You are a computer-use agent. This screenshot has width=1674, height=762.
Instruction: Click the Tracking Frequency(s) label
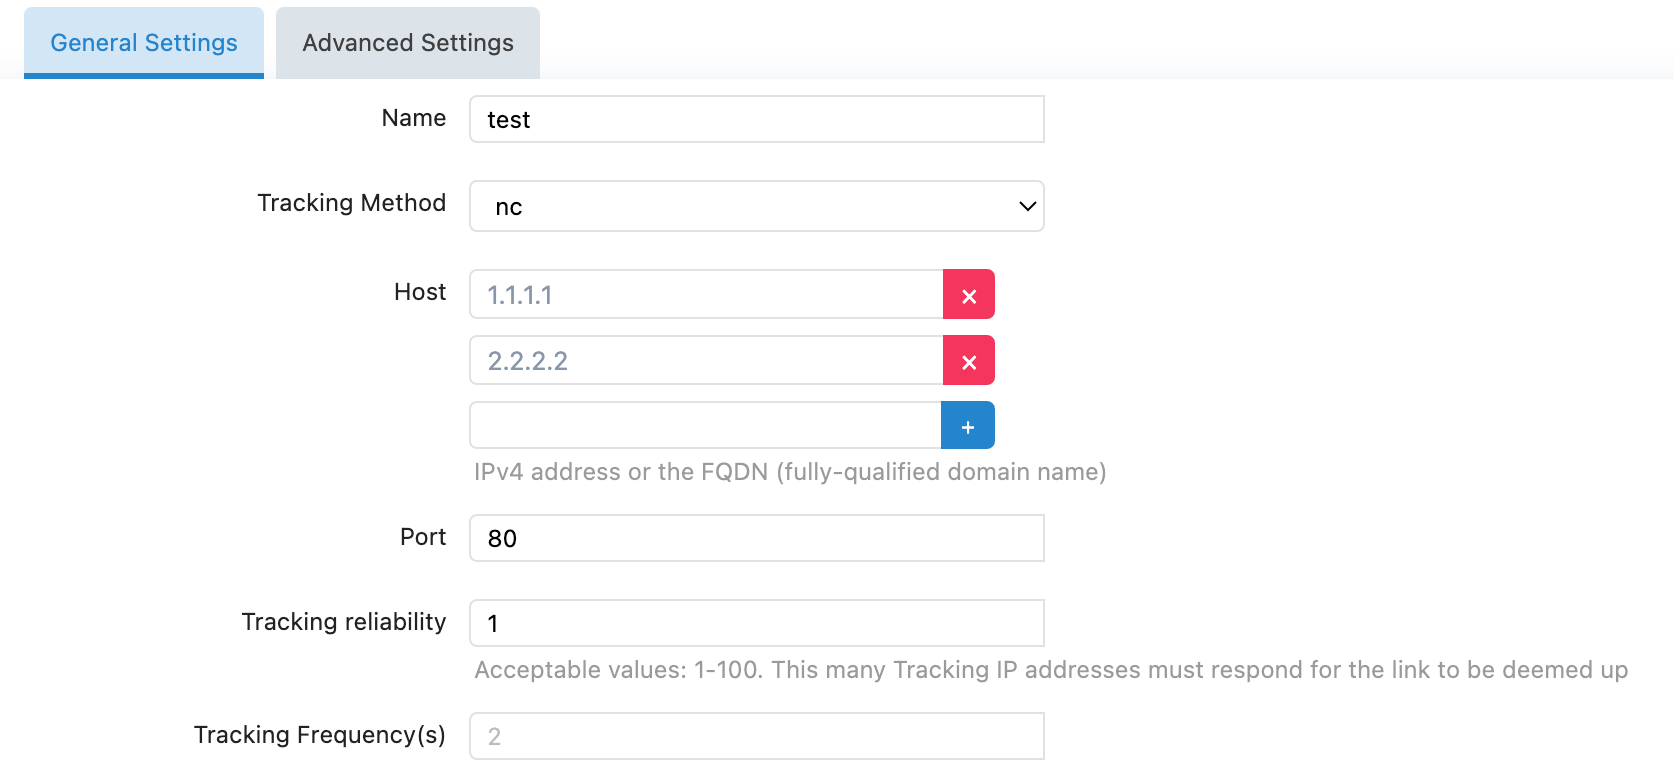pyautogui.click(x=320, y=735)
